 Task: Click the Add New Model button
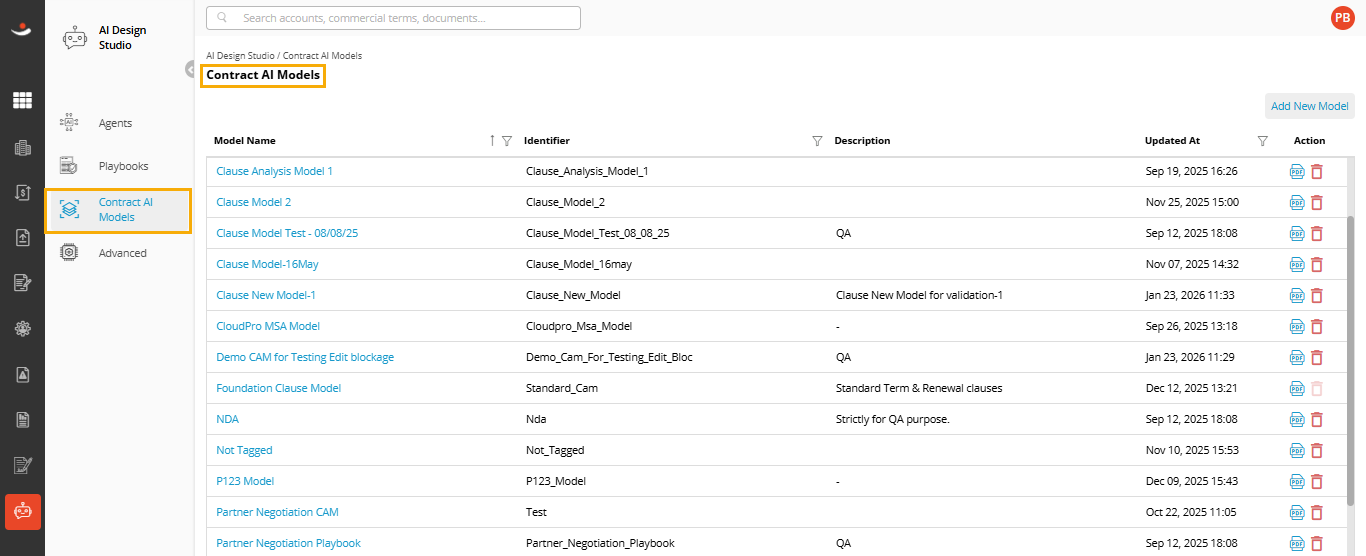(1309, 106)
